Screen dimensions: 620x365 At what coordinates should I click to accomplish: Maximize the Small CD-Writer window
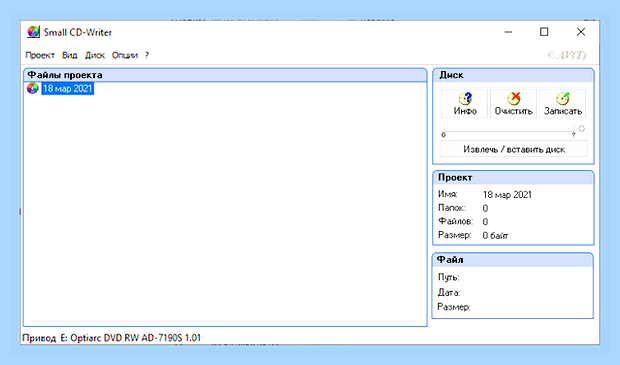[544, 32]
